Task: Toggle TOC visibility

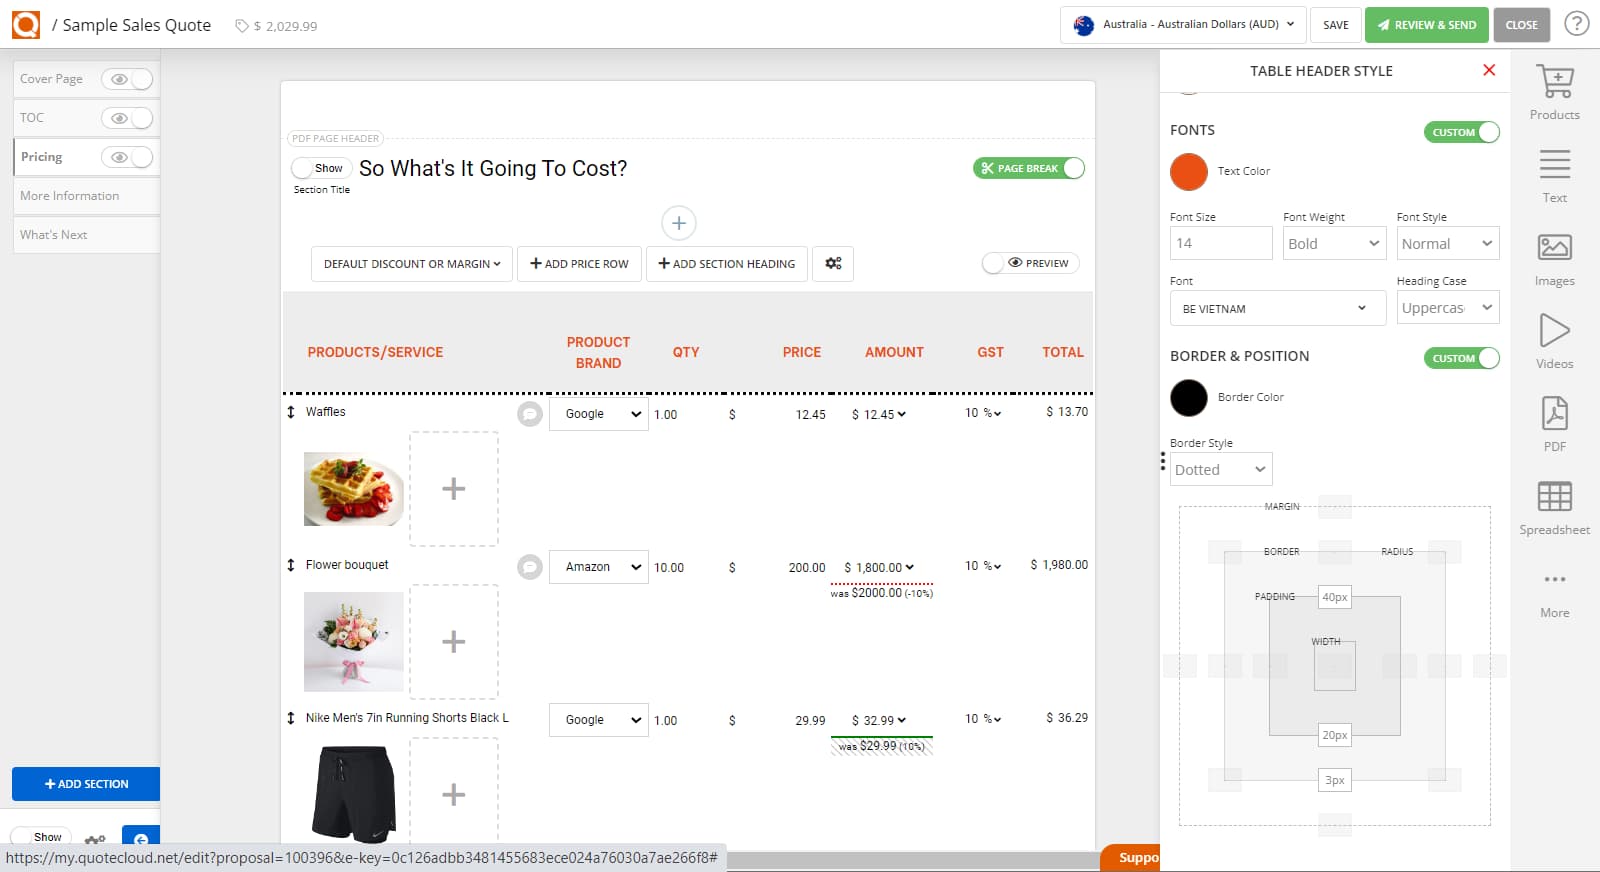Action: 127,118
